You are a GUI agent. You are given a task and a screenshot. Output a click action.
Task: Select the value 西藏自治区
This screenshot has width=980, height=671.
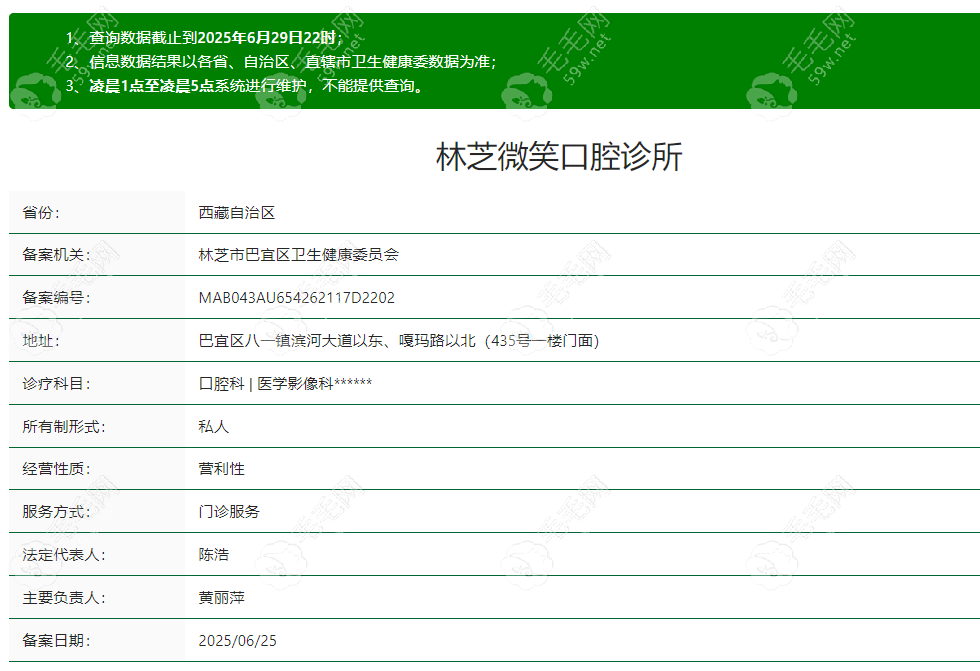(x=237, y=212)
